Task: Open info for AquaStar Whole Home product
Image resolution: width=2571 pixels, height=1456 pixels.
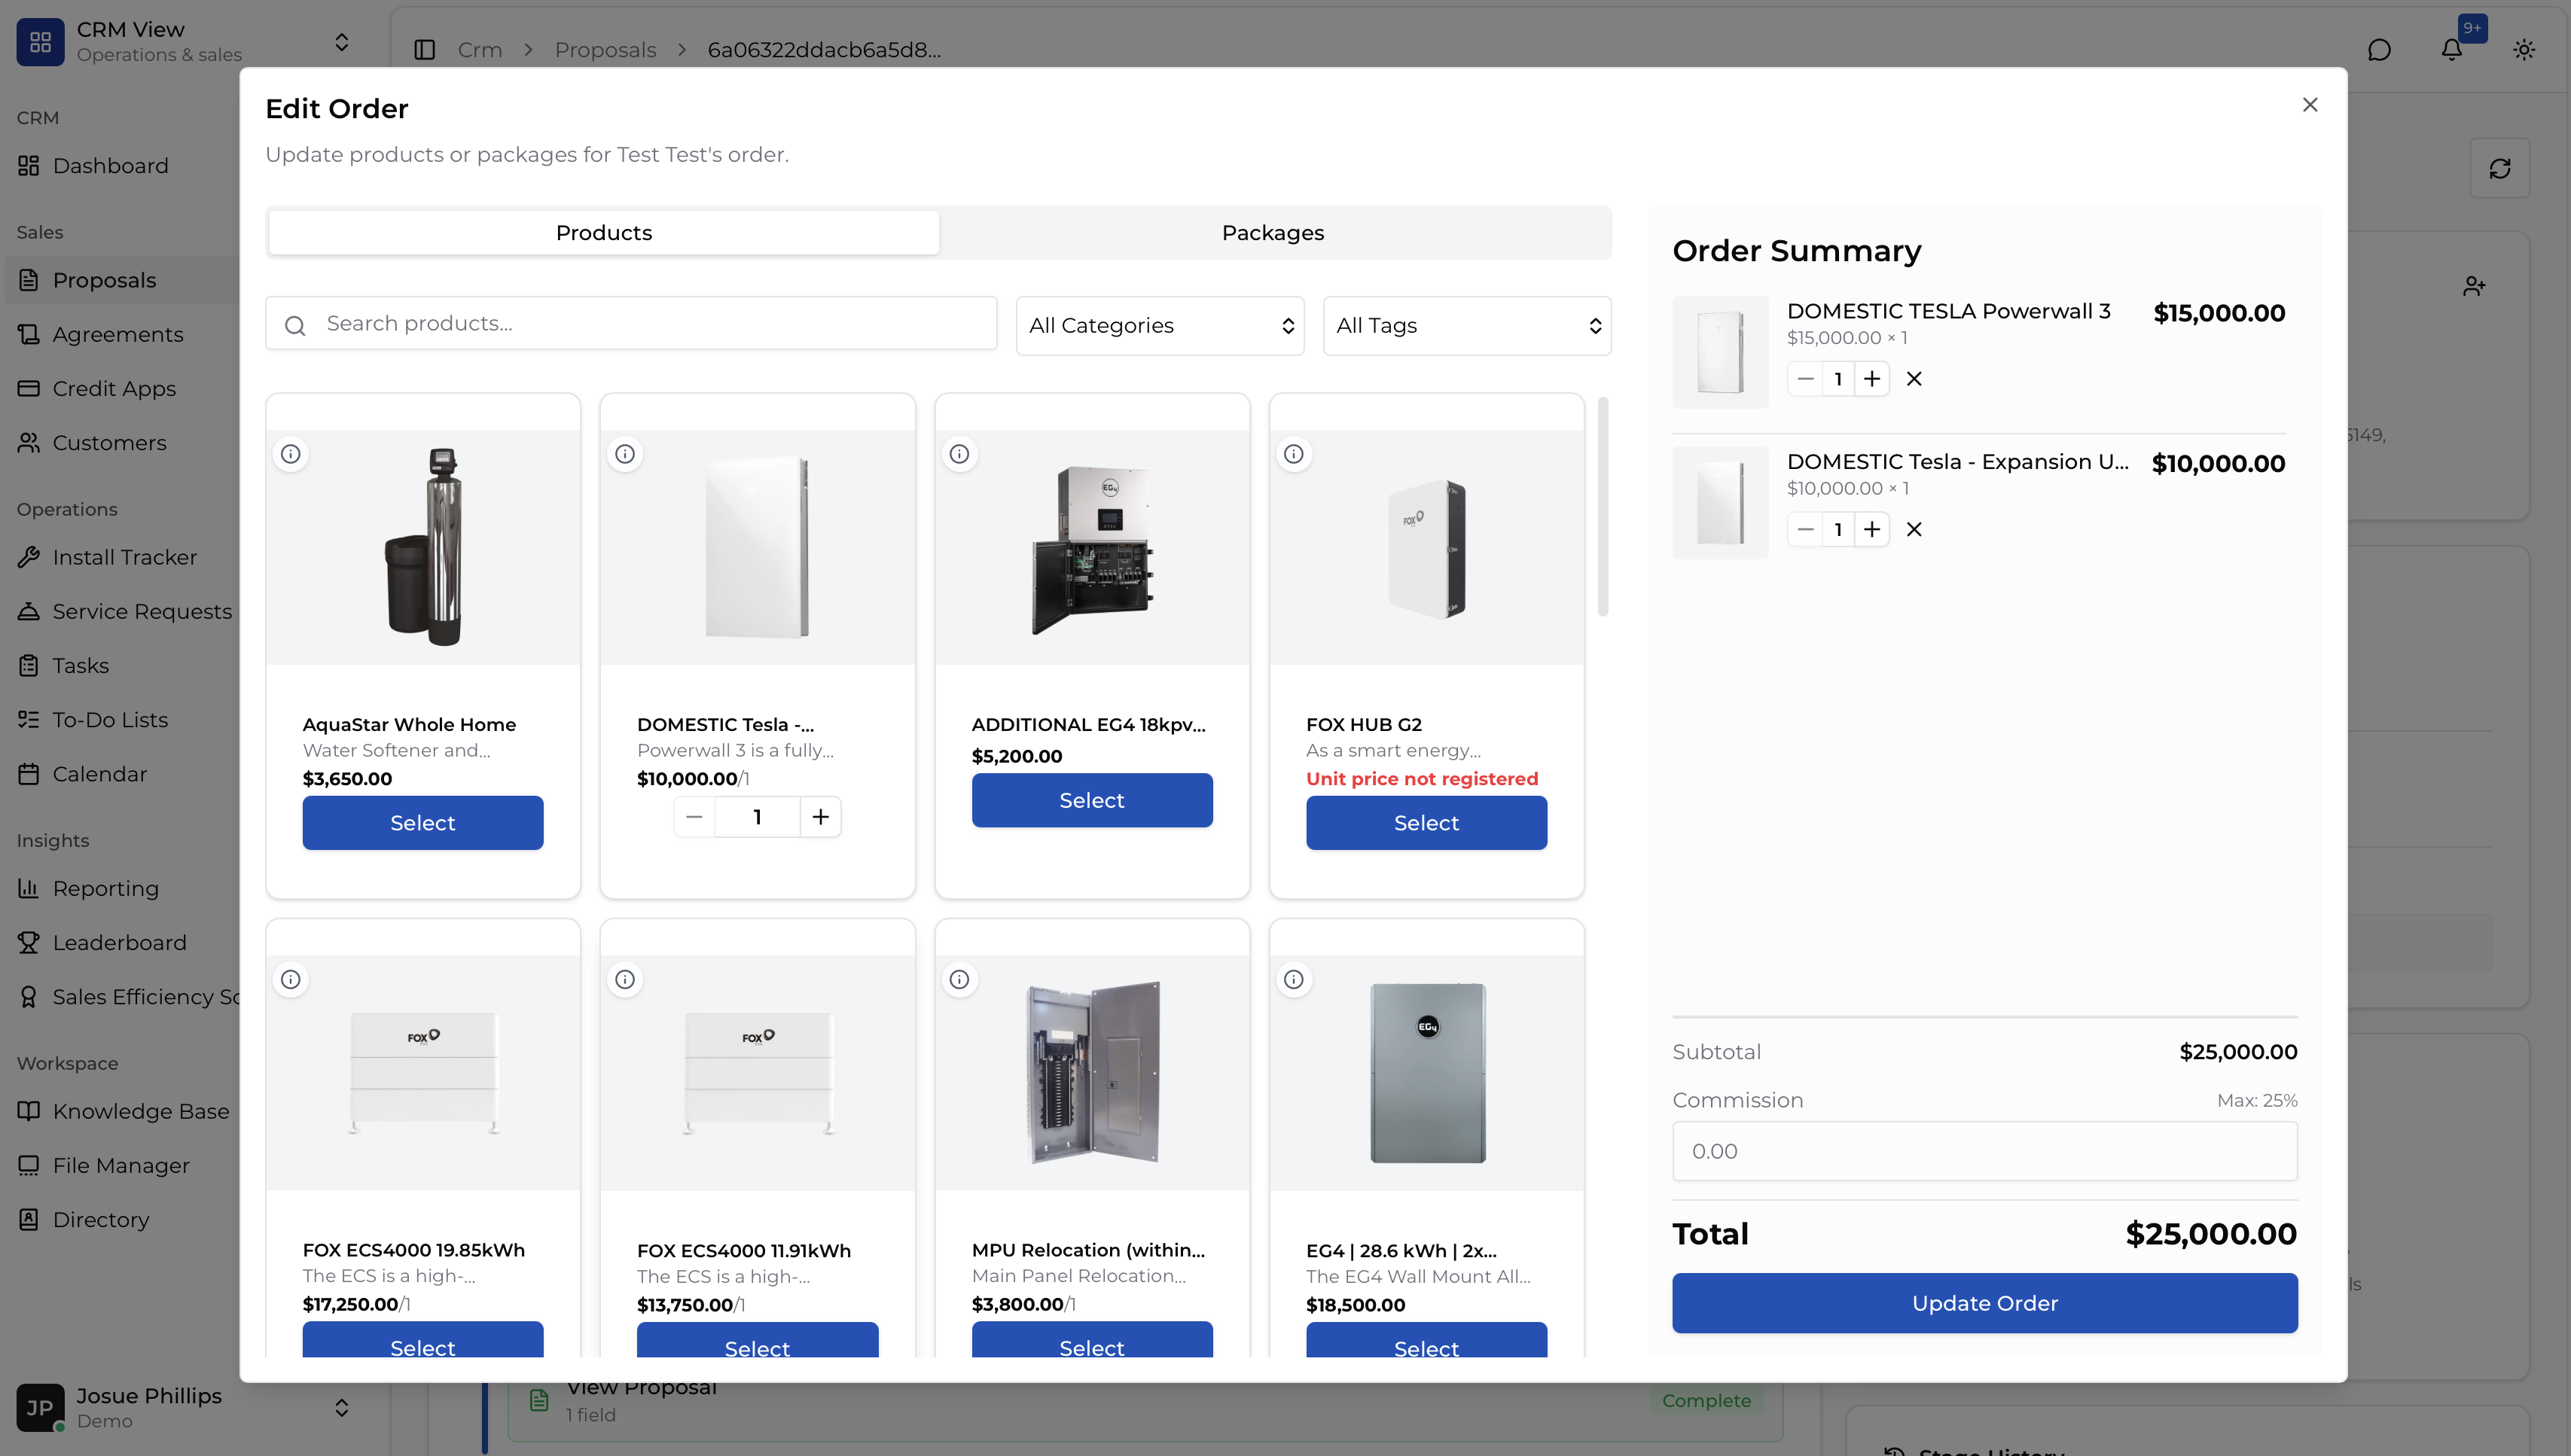Action: (x=291, y=454)
